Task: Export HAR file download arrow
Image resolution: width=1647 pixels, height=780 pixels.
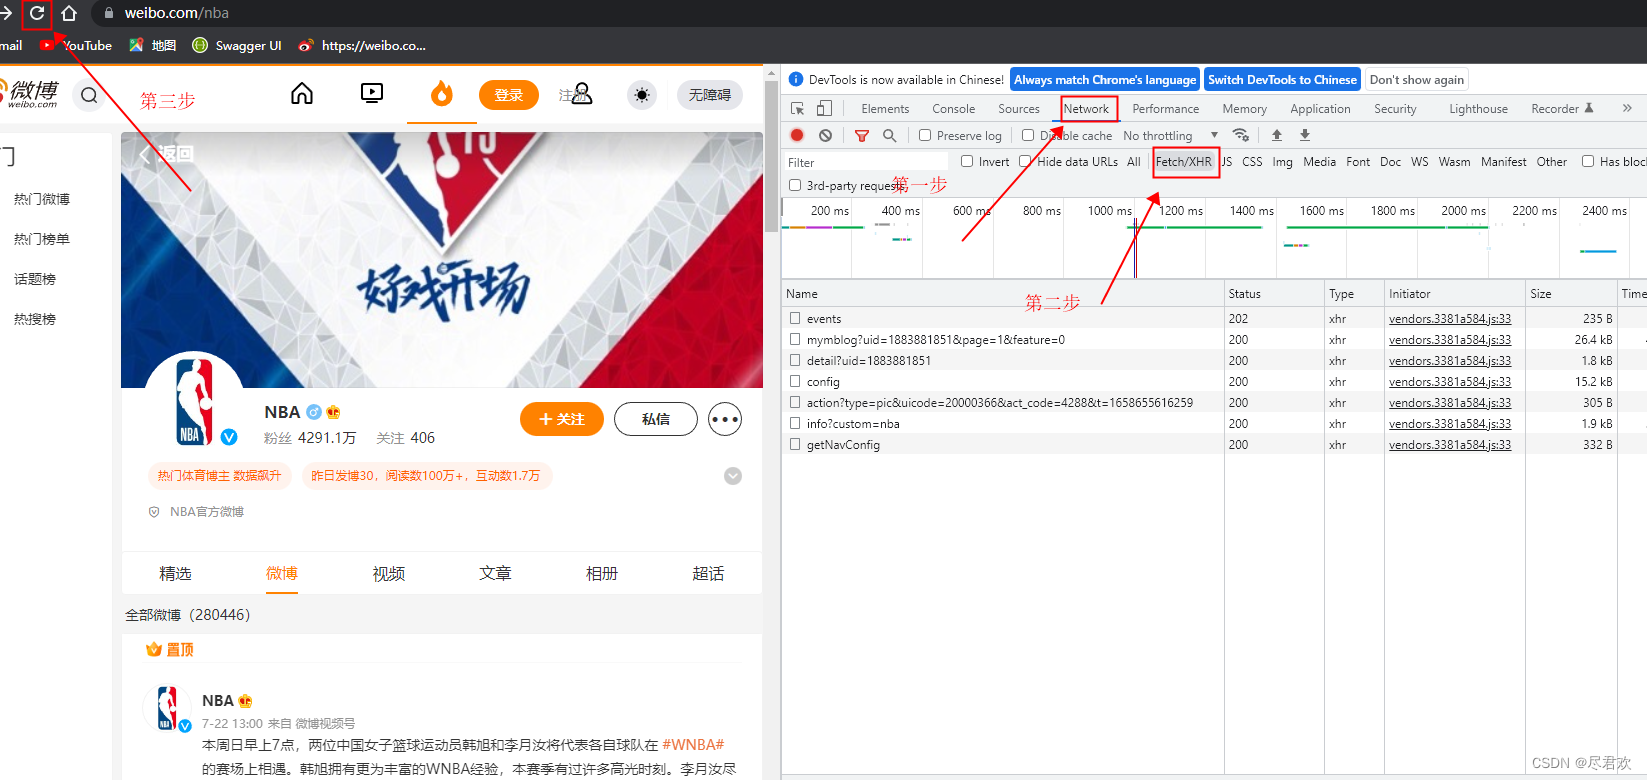Action: [x=1305, y=135]
